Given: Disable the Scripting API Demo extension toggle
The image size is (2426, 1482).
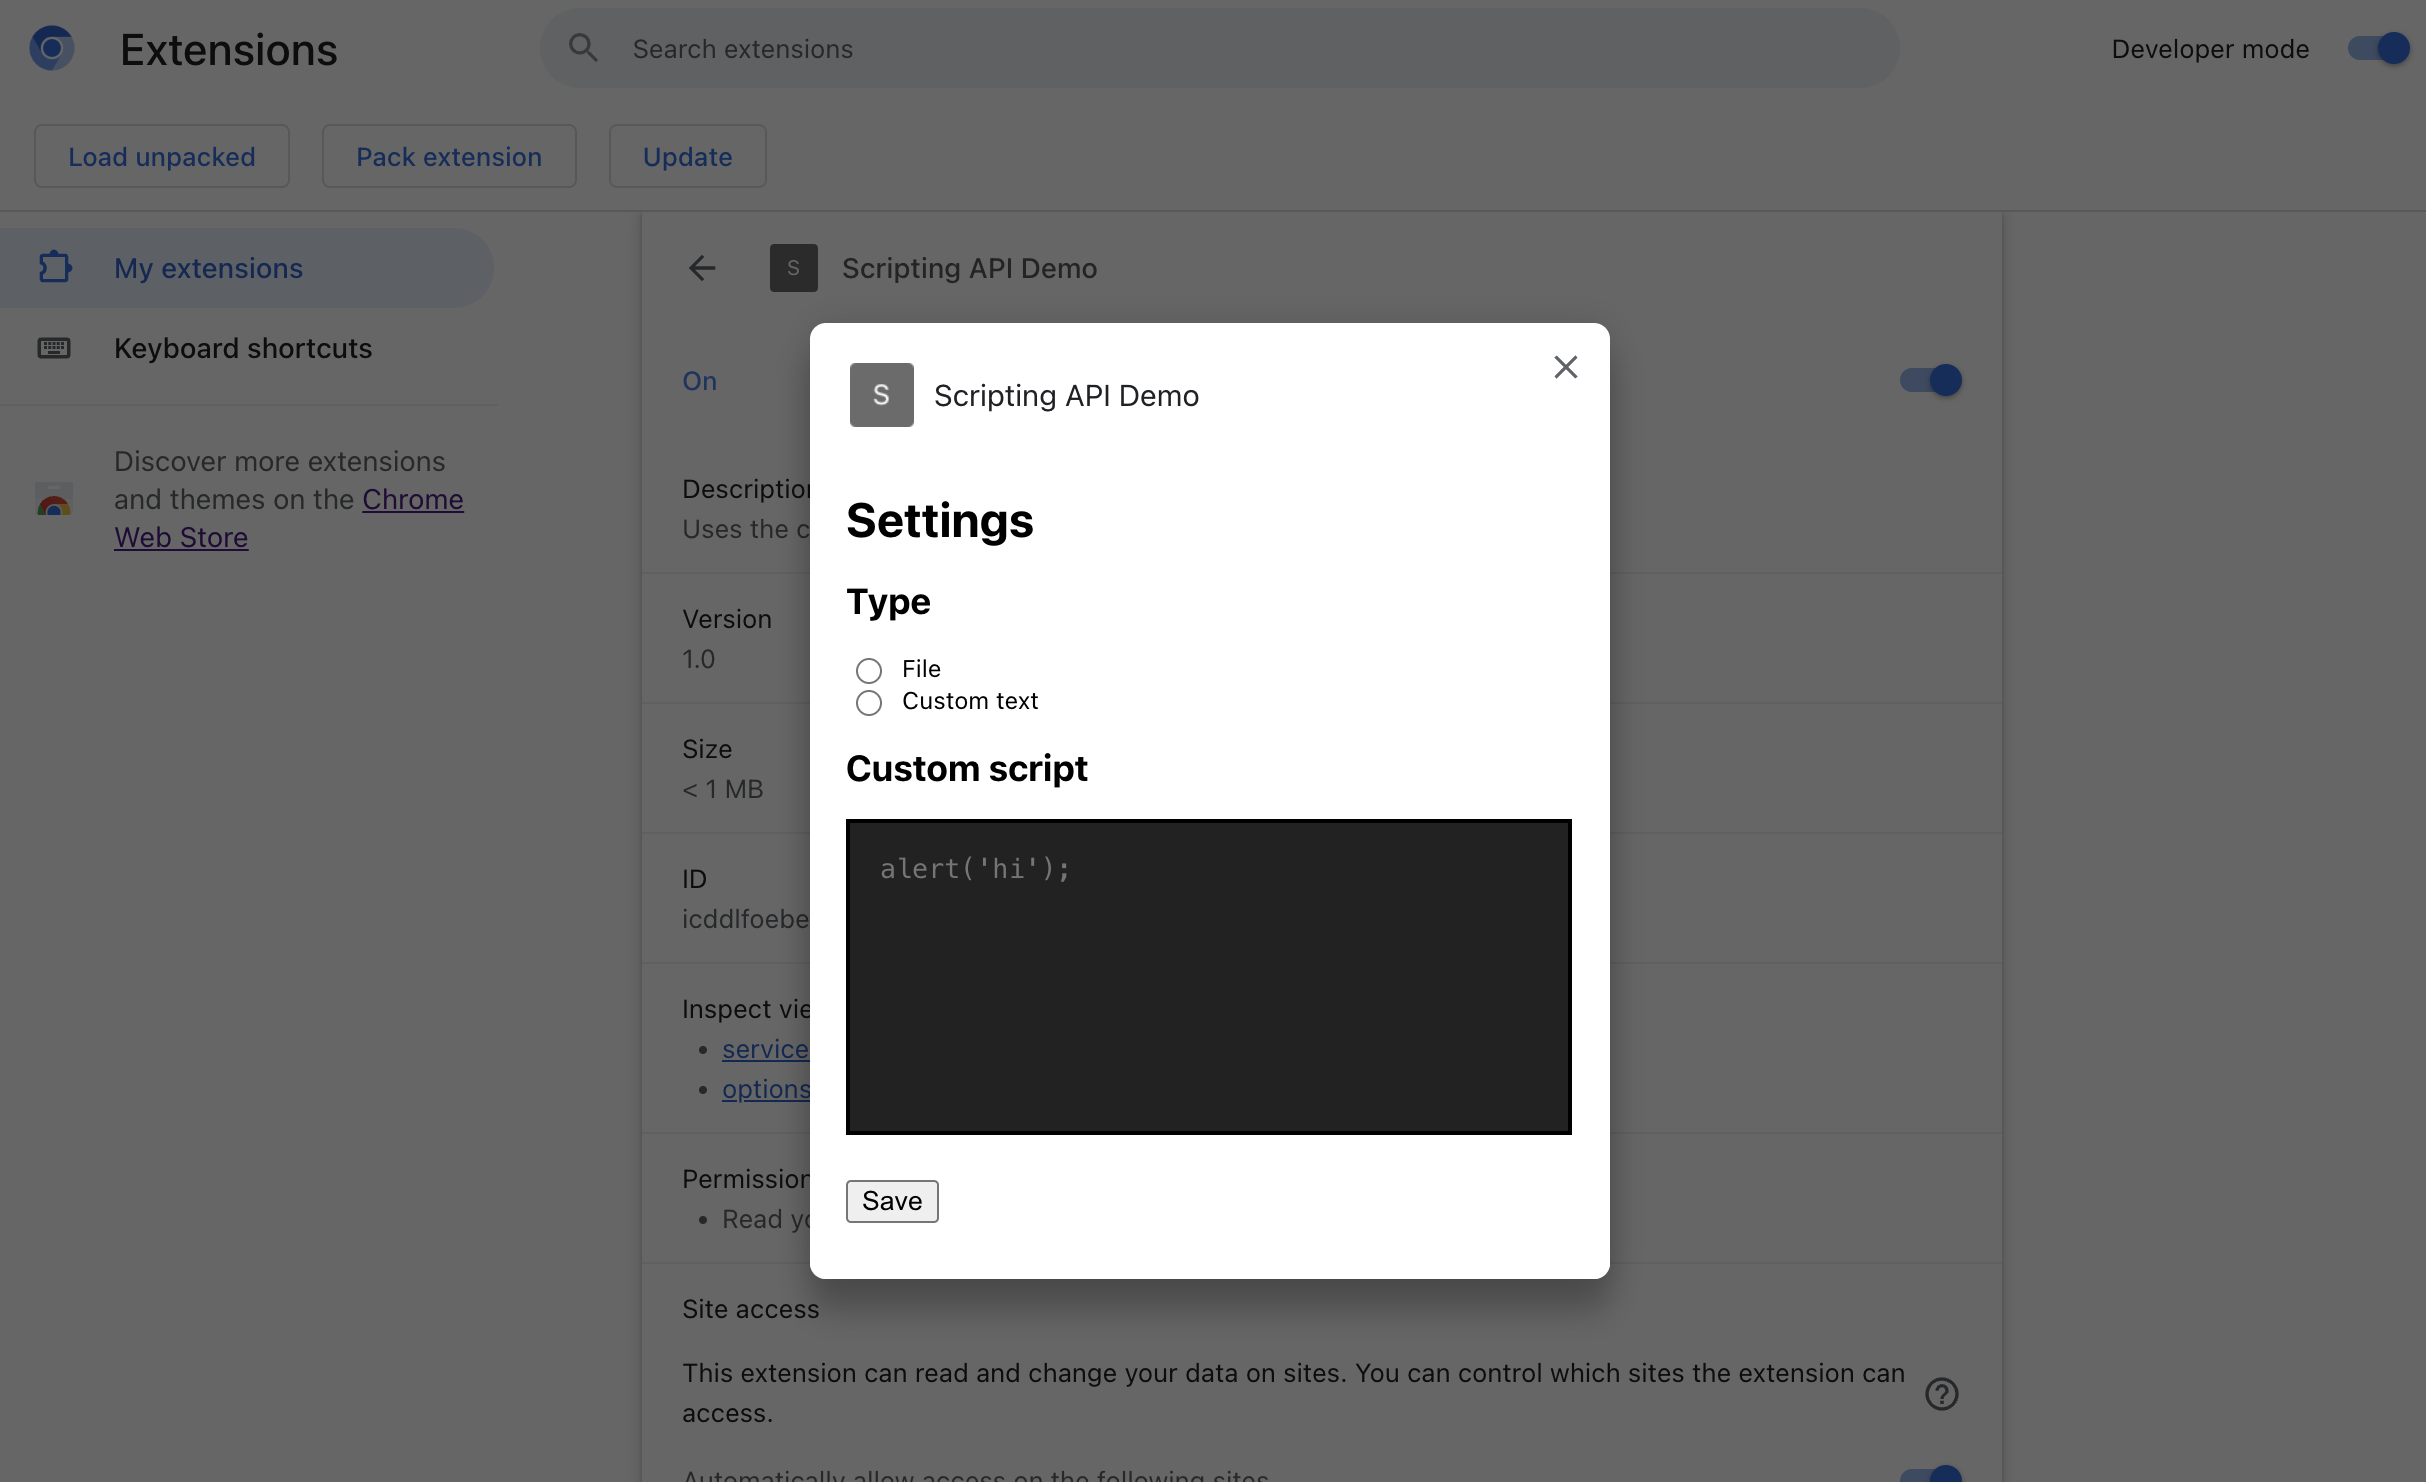Looking at the screenshot, I should (x=1927, y=380).
